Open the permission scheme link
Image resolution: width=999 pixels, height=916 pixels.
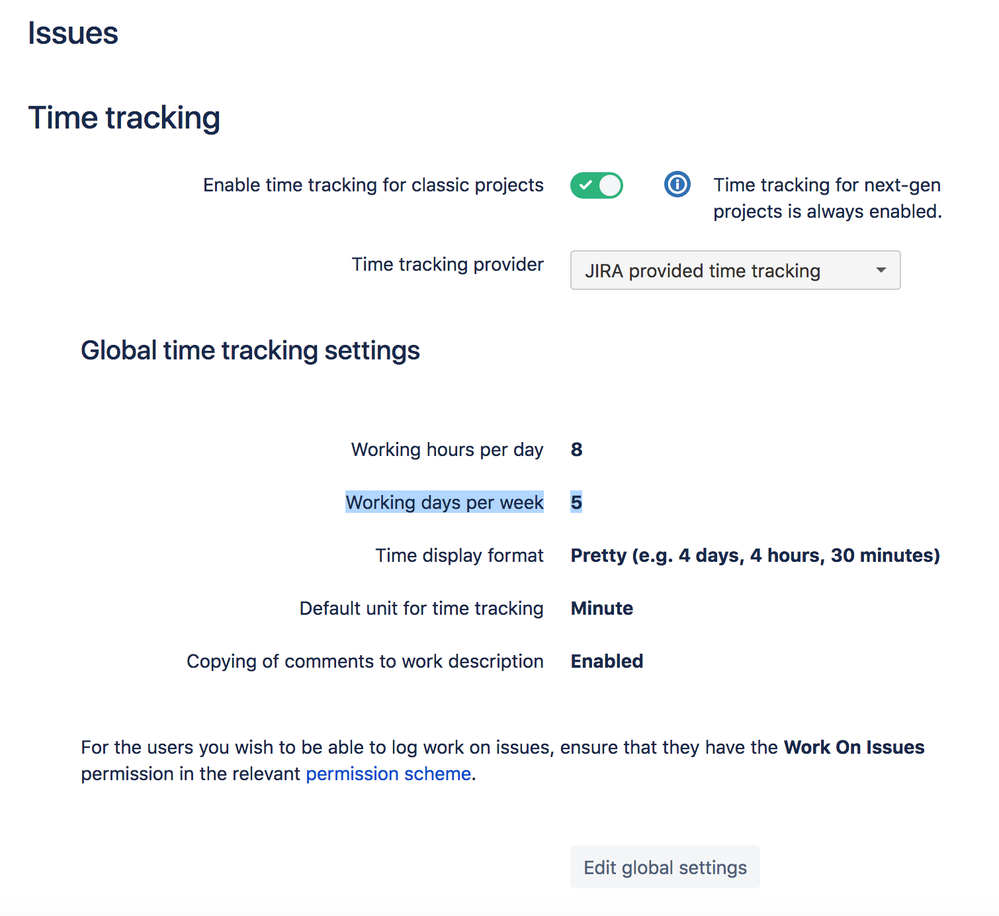388,773
